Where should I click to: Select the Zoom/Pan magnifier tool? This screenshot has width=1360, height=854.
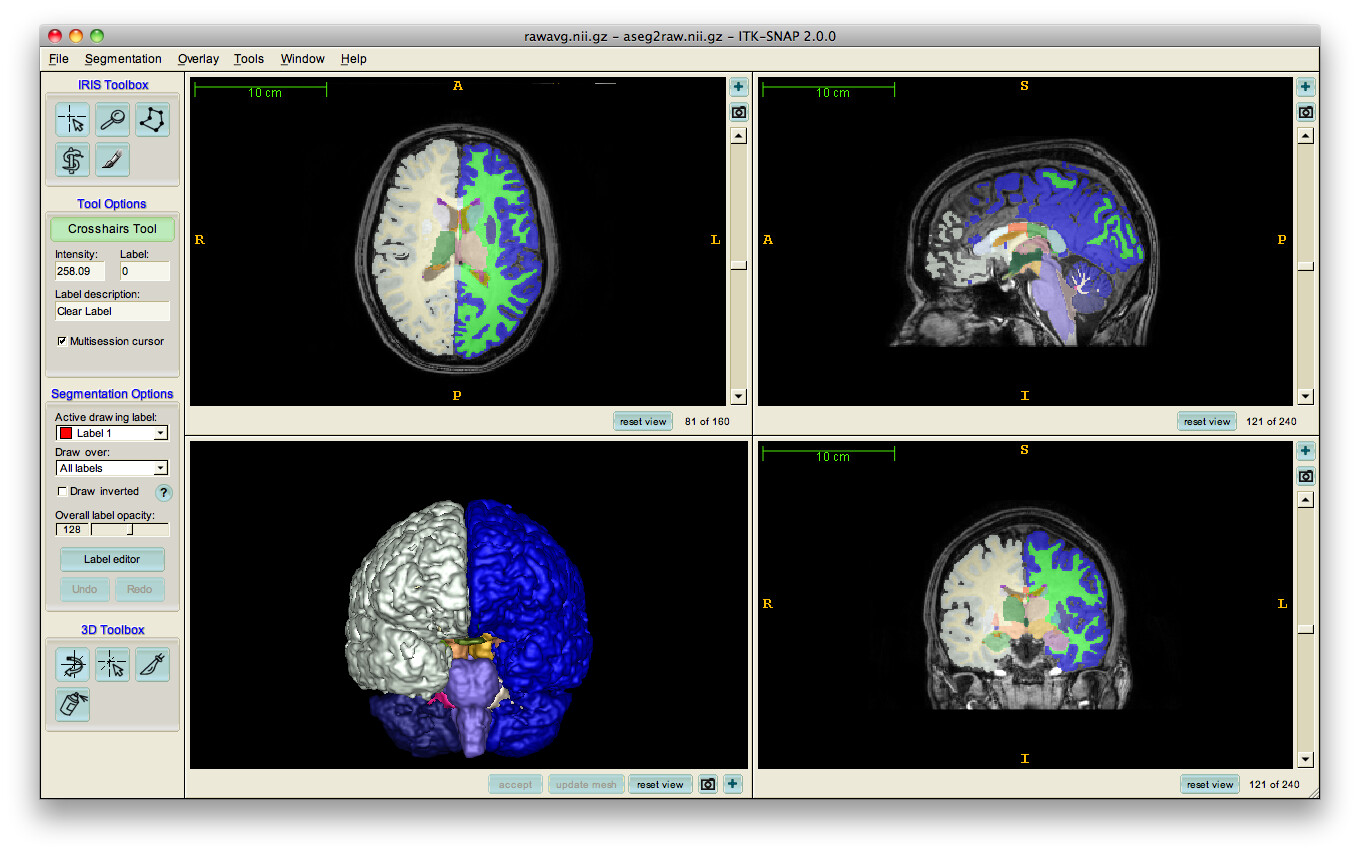pos(111,119)
